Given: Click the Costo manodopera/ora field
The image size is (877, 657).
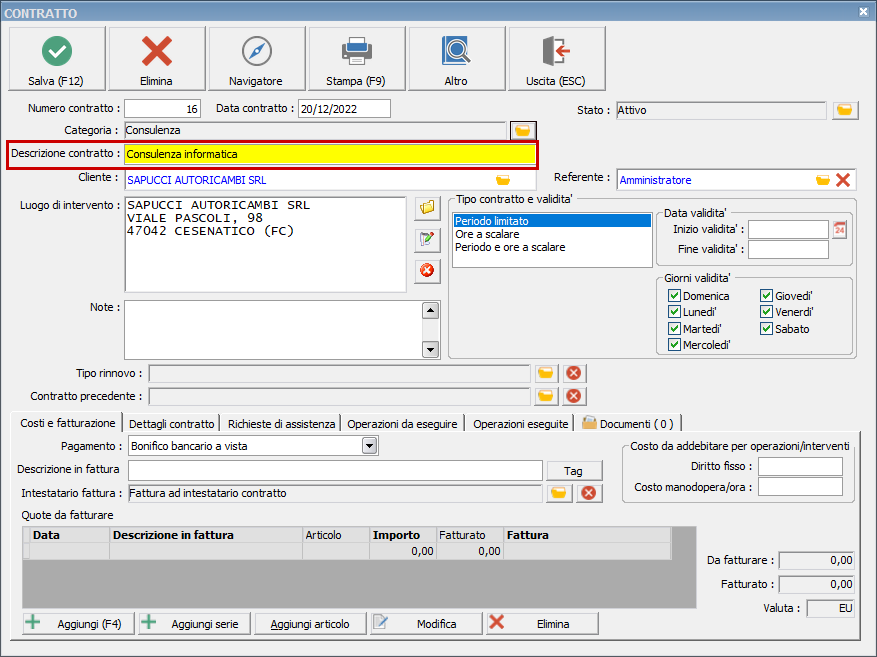Looking at the screenshot, I should (x=800, y=487).
